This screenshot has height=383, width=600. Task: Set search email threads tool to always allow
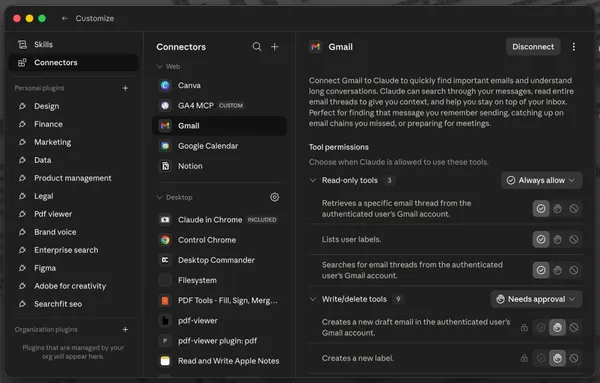coord(541,270)
